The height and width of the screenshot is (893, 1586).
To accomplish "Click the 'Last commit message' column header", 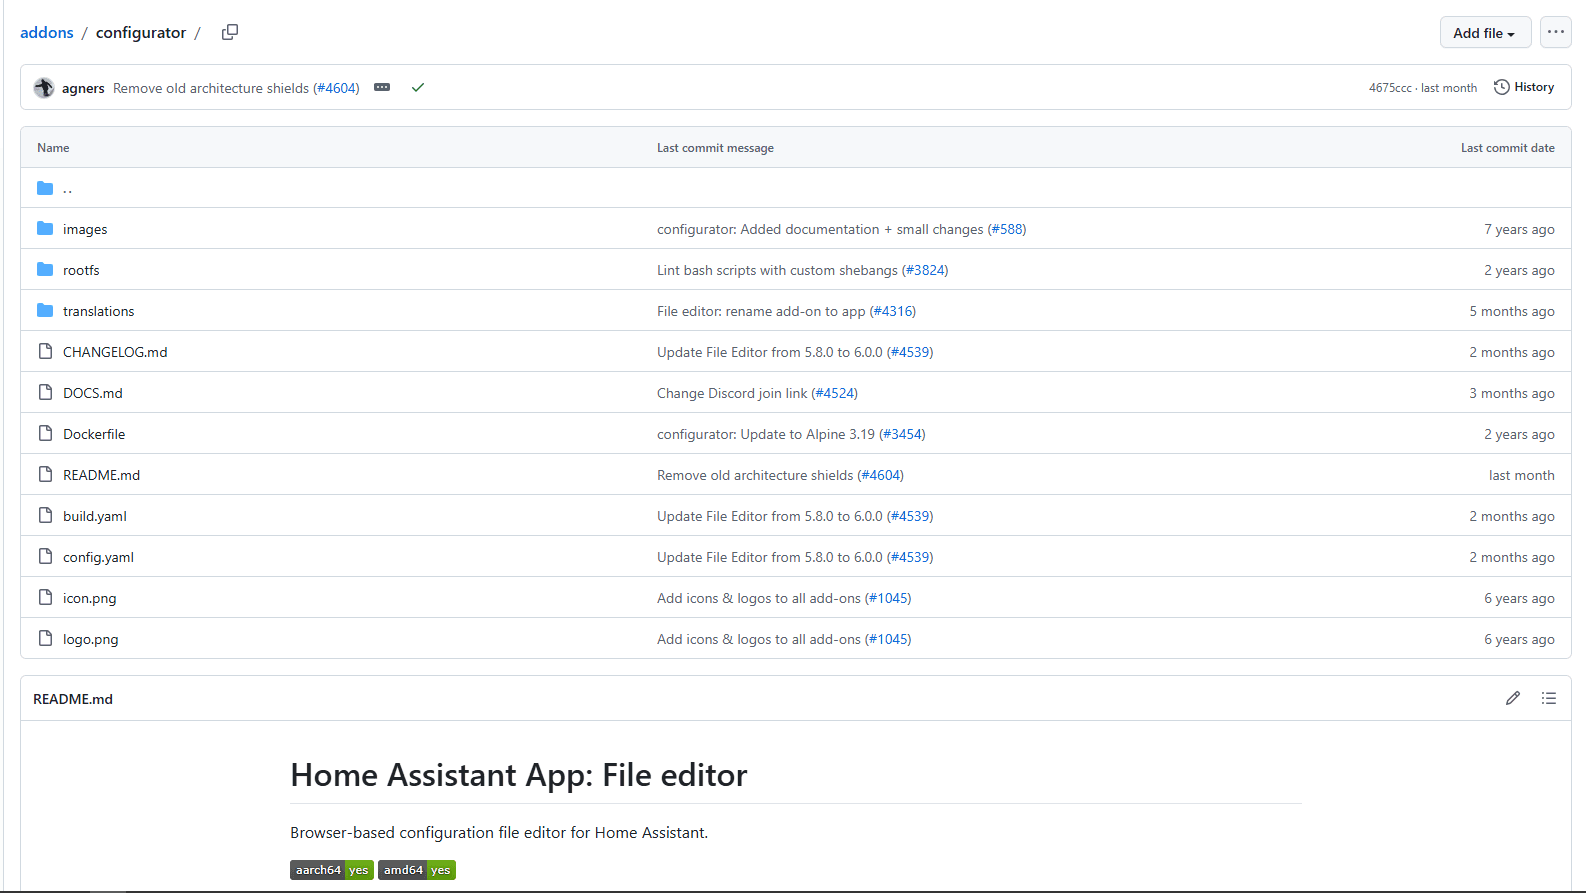I will (x=715, y=148).
